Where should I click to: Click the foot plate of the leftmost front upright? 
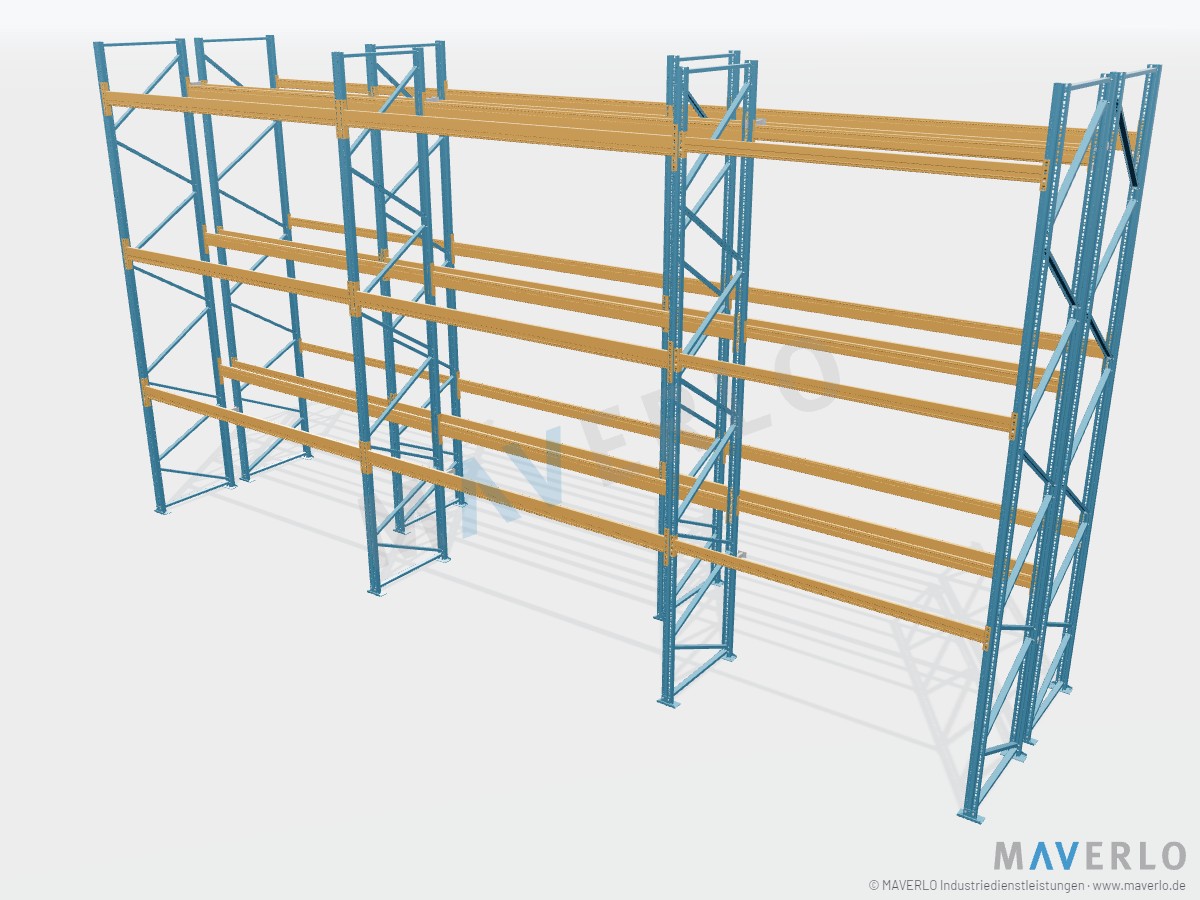point(164,509)
